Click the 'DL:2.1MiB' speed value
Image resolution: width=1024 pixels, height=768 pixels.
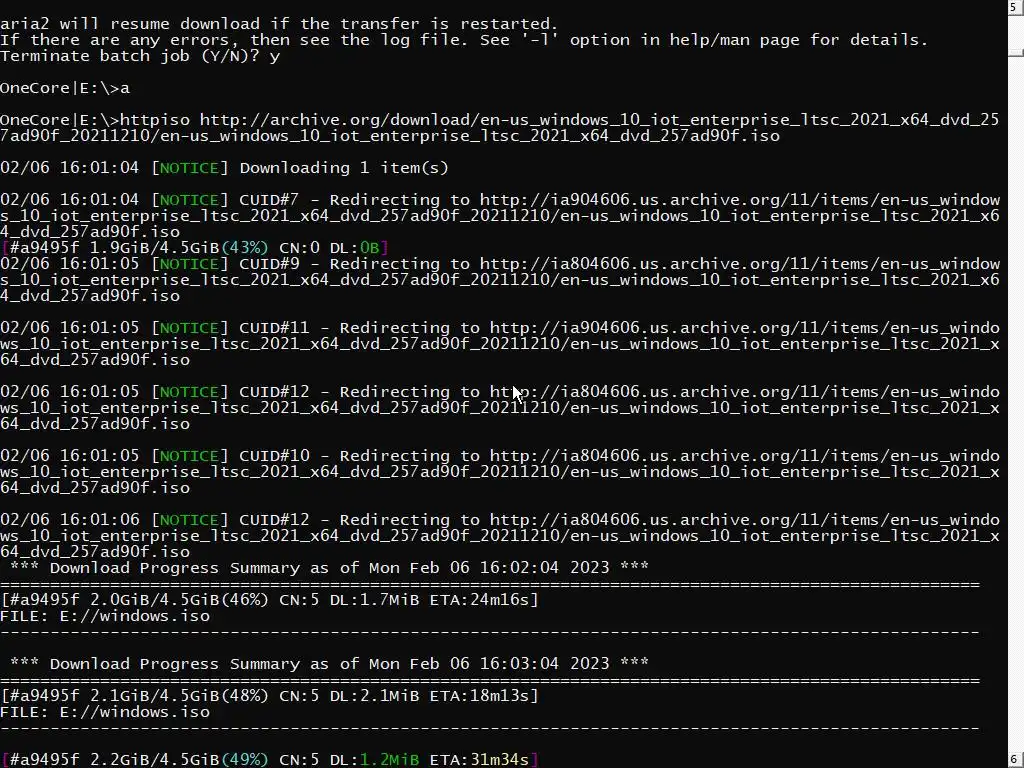[x=374, y=696]
